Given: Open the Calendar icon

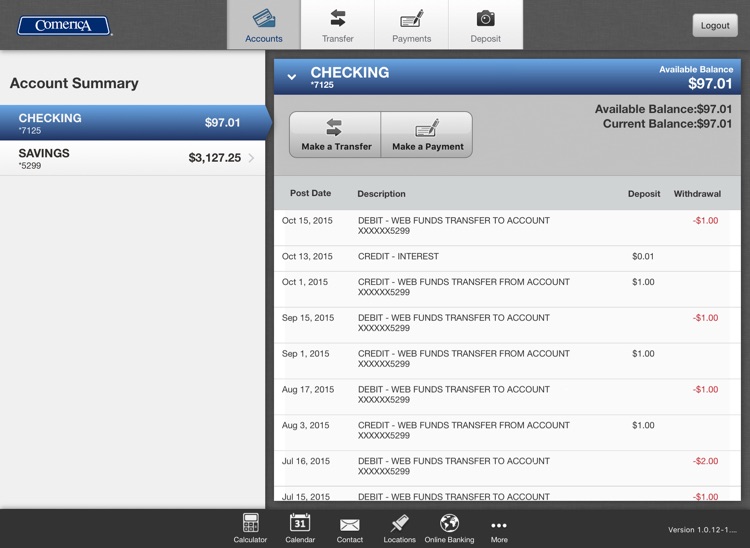Looking at the screenshot, I should click(300, 528).
